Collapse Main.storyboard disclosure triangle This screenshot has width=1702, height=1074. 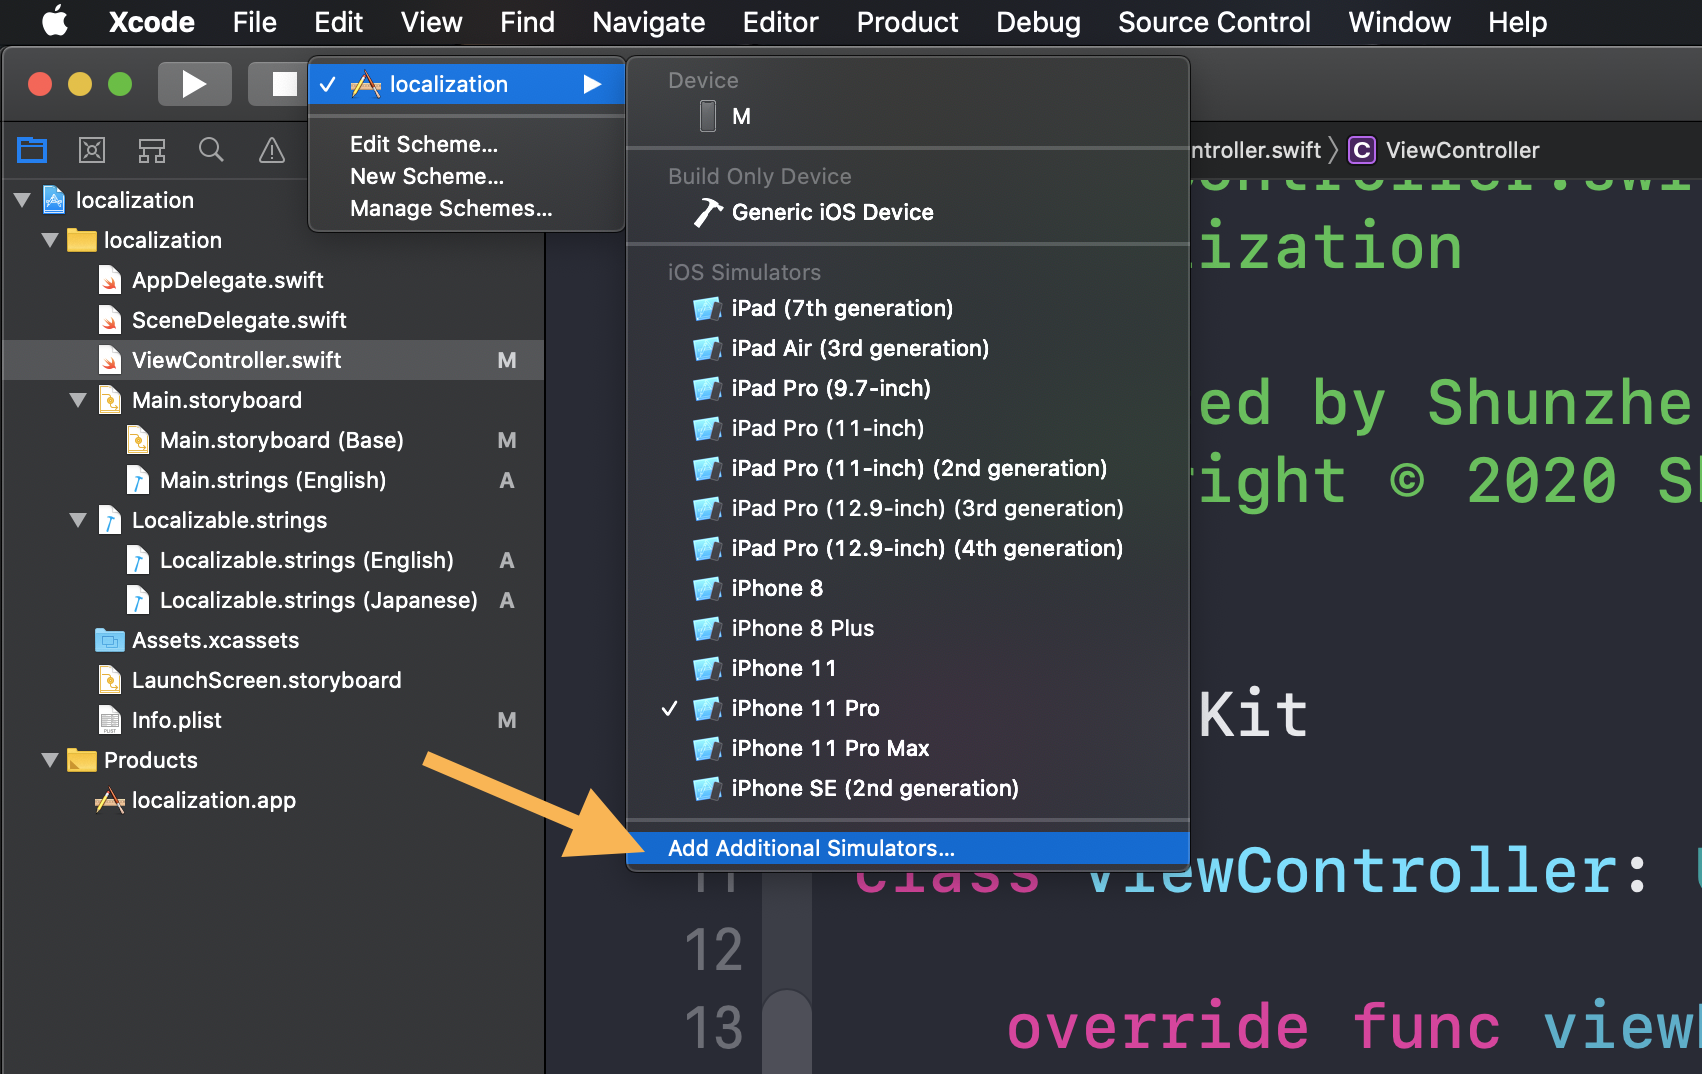coord(78,400)
